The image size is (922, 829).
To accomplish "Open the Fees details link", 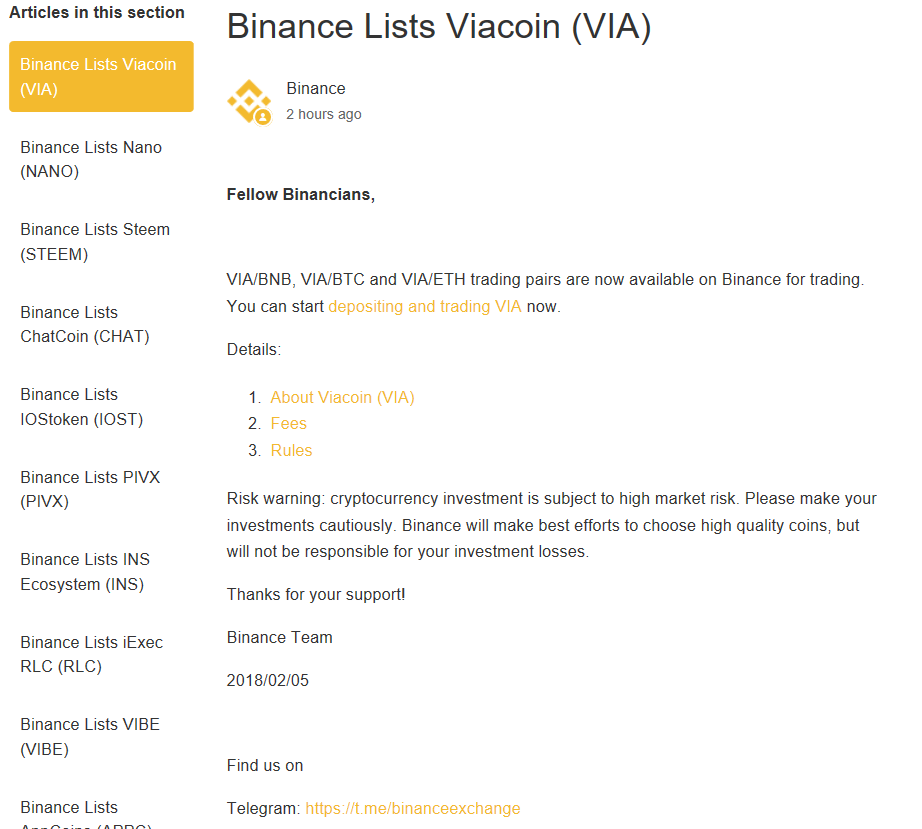I will point(289,424).
